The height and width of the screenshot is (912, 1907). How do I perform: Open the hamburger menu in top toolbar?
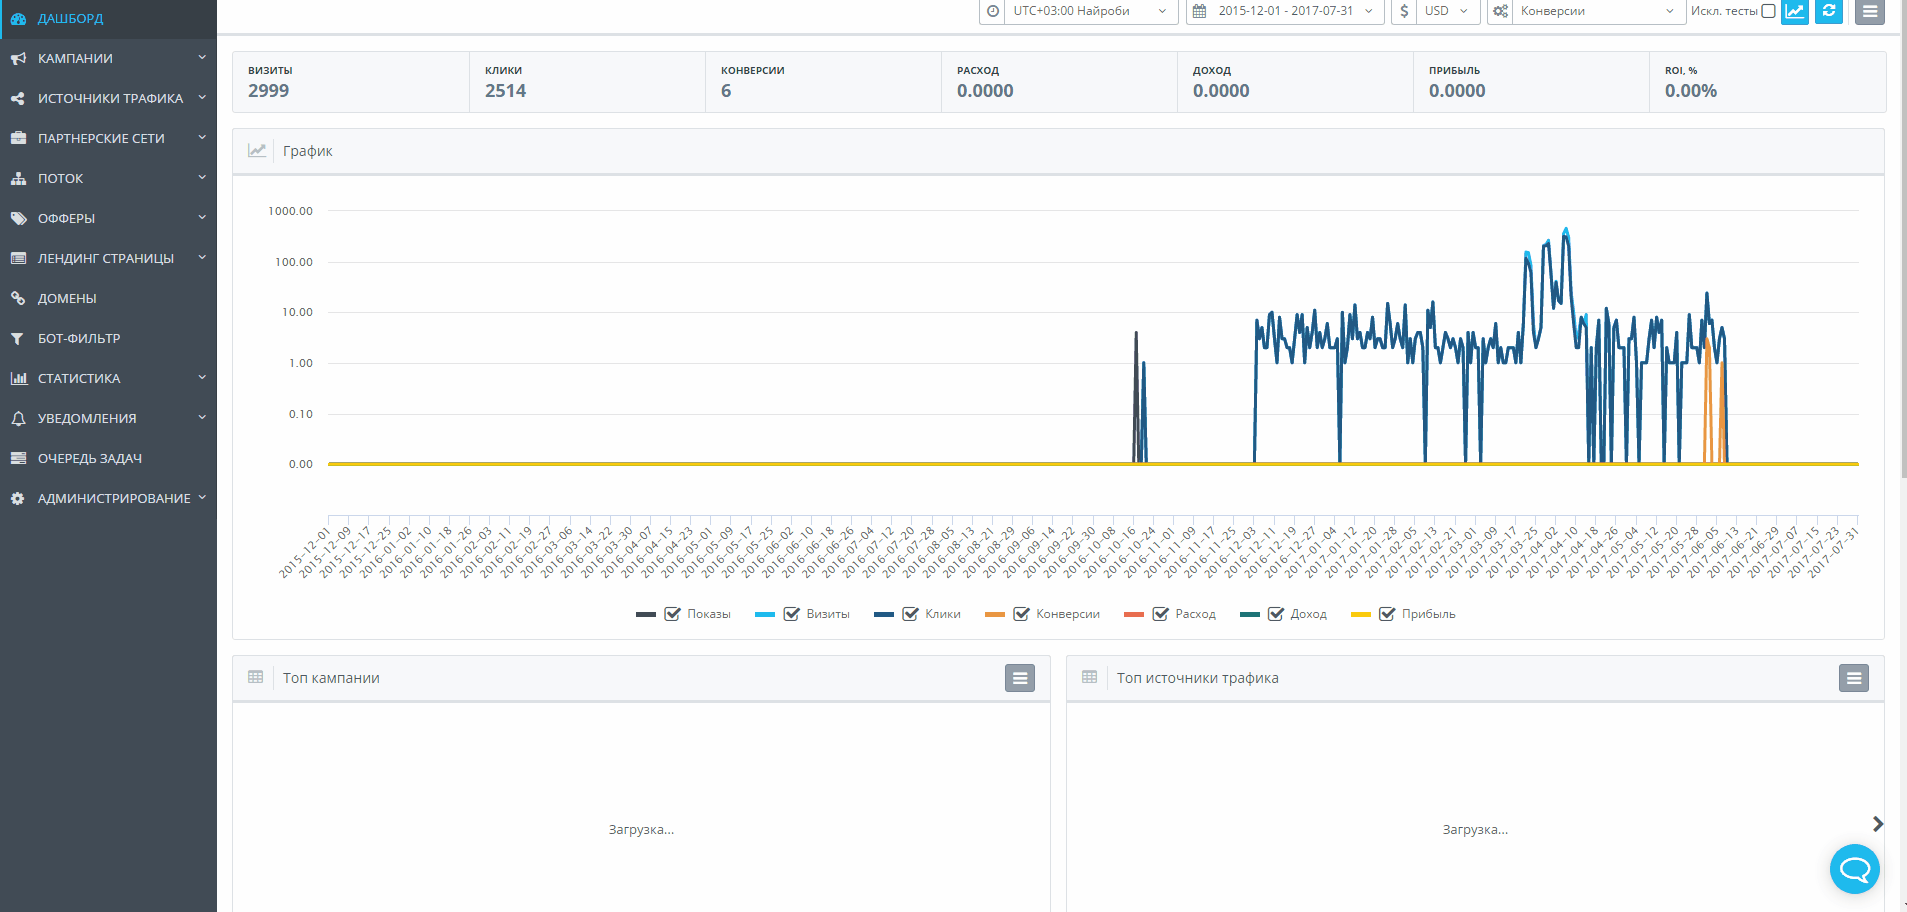(x=1870, y=11)
